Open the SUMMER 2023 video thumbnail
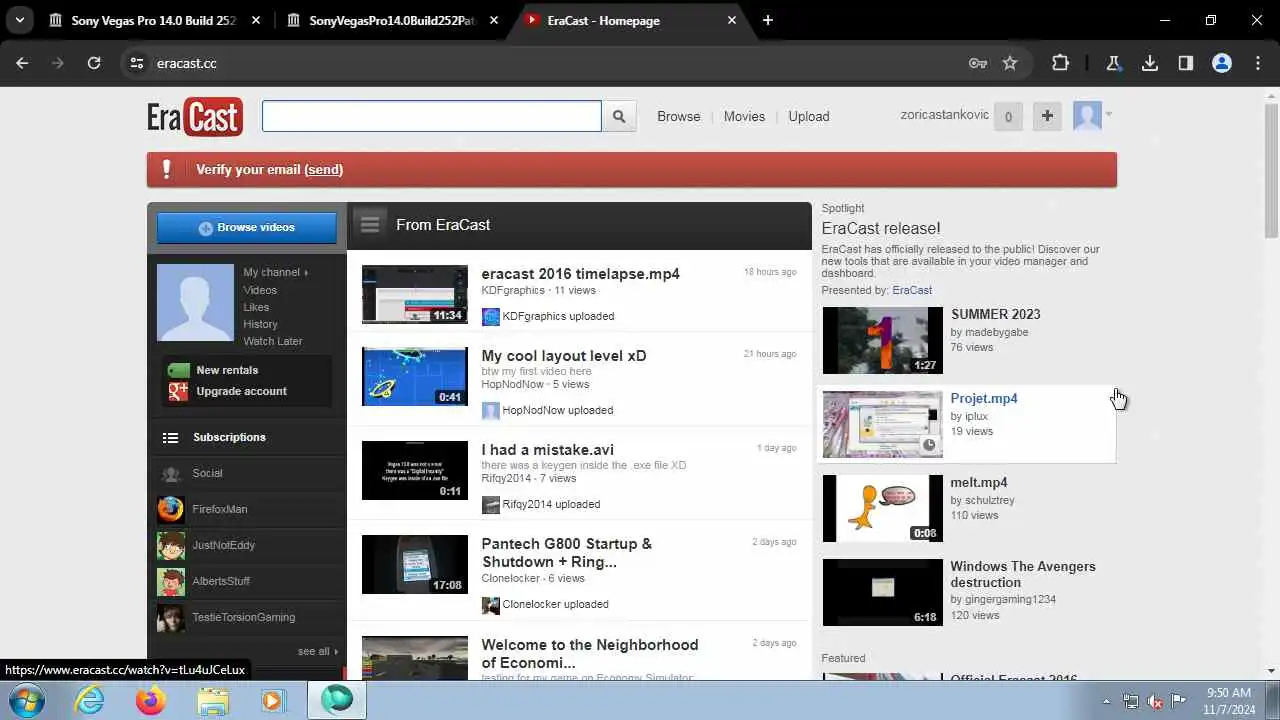The height and width of the screenshot is (720, 1280). coord(882,340)
